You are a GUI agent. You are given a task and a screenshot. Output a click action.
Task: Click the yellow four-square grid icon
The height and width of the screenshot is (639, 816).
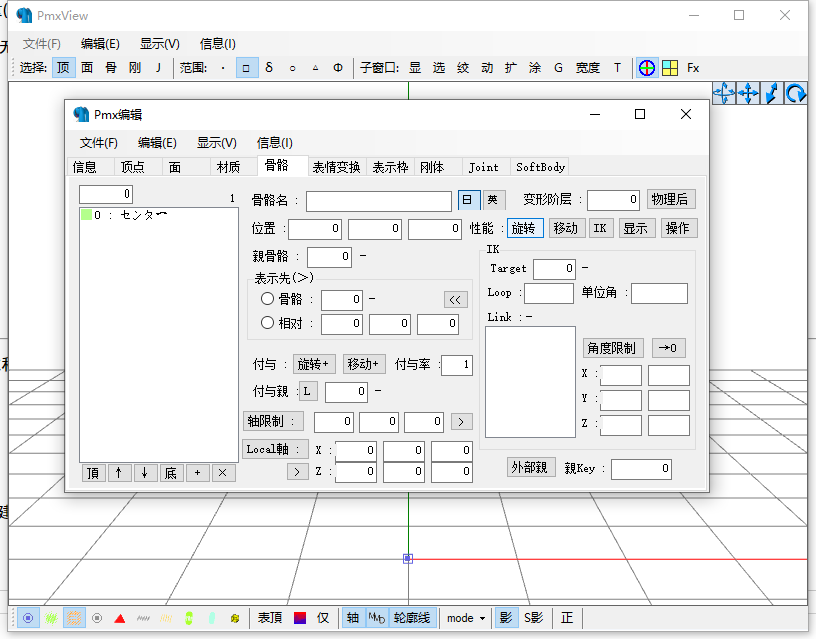(x=670, y=68)
